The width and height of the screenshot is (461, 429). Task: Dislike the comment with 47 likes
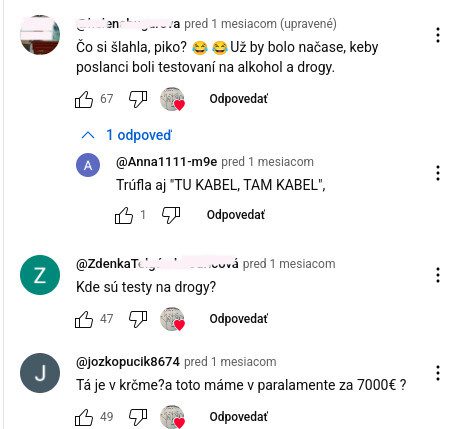tap(138, 319)
